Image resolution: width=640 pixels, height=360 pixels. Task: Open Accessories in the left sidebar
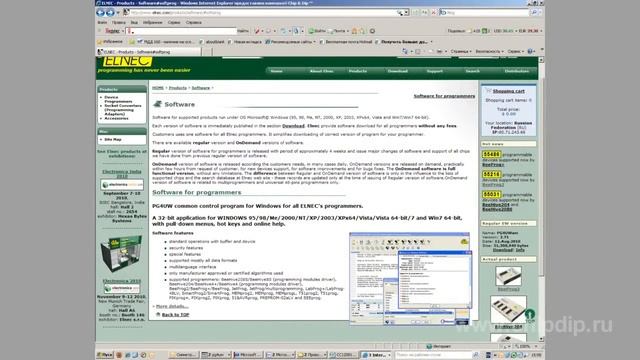(x=116, y=118)
